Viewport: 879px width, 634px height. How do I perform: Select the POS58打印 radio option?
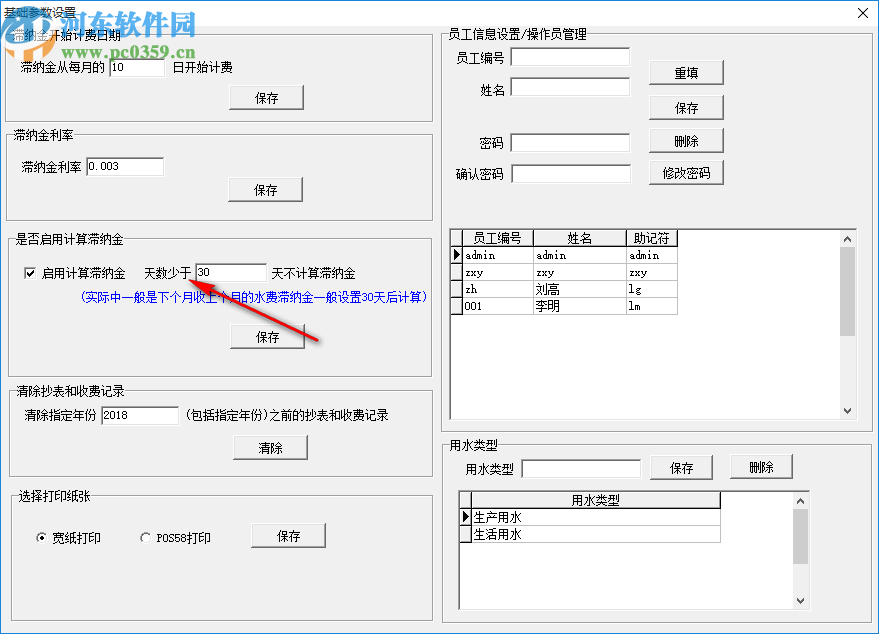145,537
